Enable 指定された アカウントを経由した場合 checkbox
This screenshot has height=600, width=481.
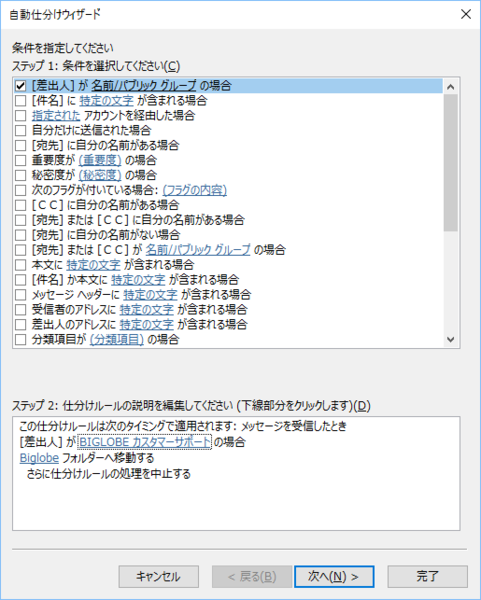(20, 116)
